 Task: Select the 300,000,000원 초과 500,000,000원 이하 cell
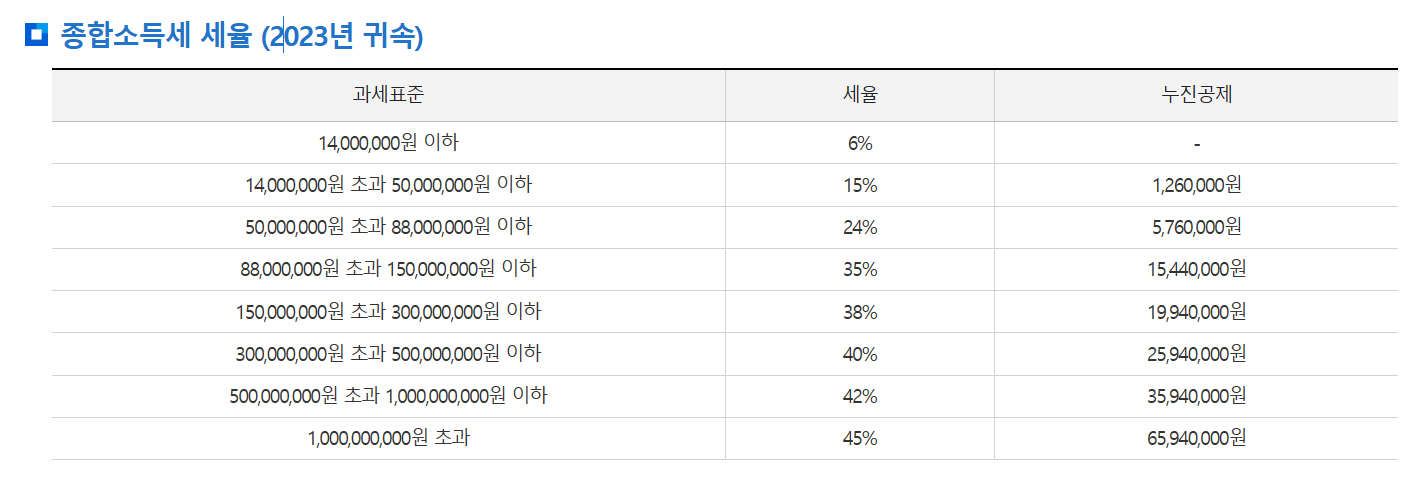[x=388, y=354]
